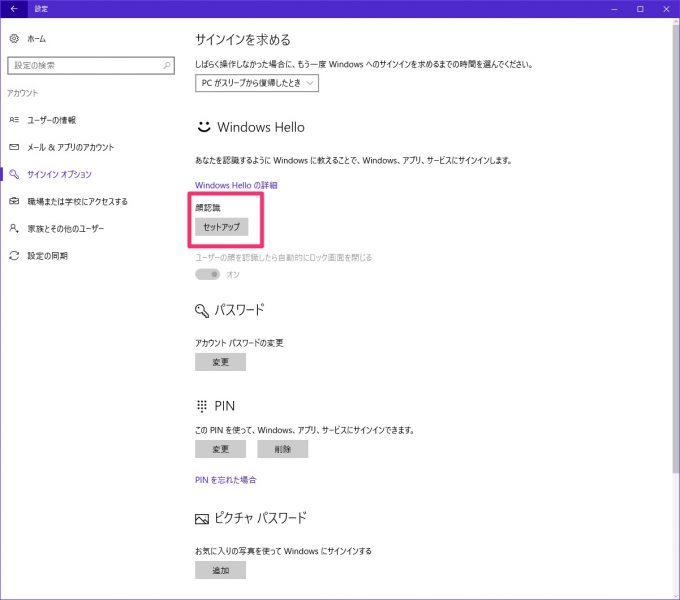Click the vertical scrollbar on the right
Screen dimensions: 680x600
click(676, 247)
